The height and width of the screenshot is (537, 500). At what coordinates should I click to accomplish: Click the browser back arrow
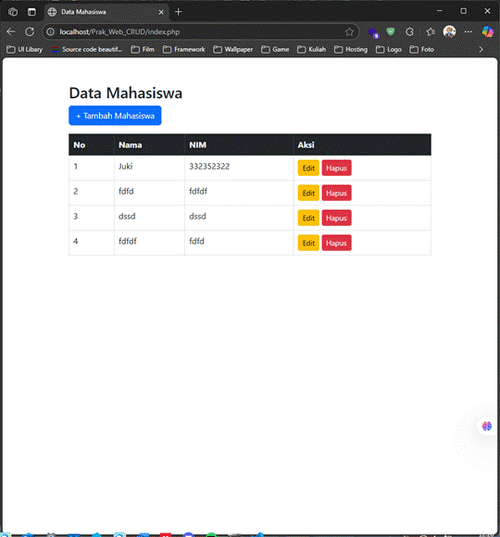11,32
